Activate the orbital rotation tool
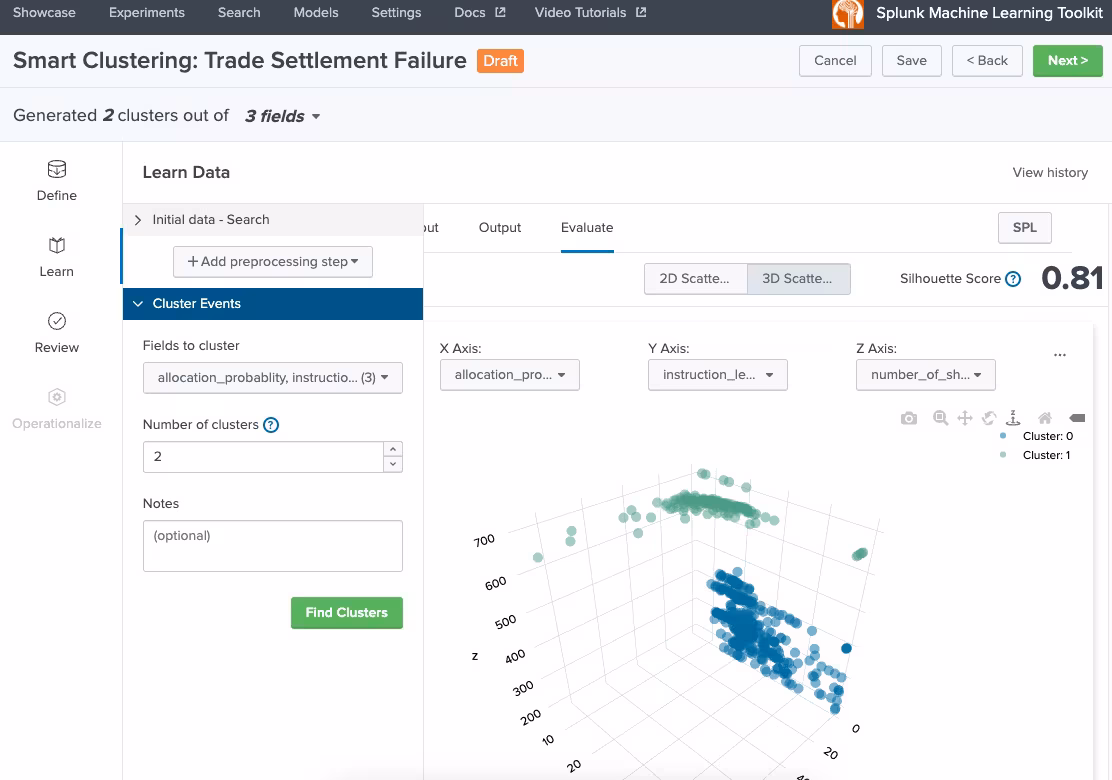Image resolution: width=1112 pixels, height=780 pixels. coord(989,418)
